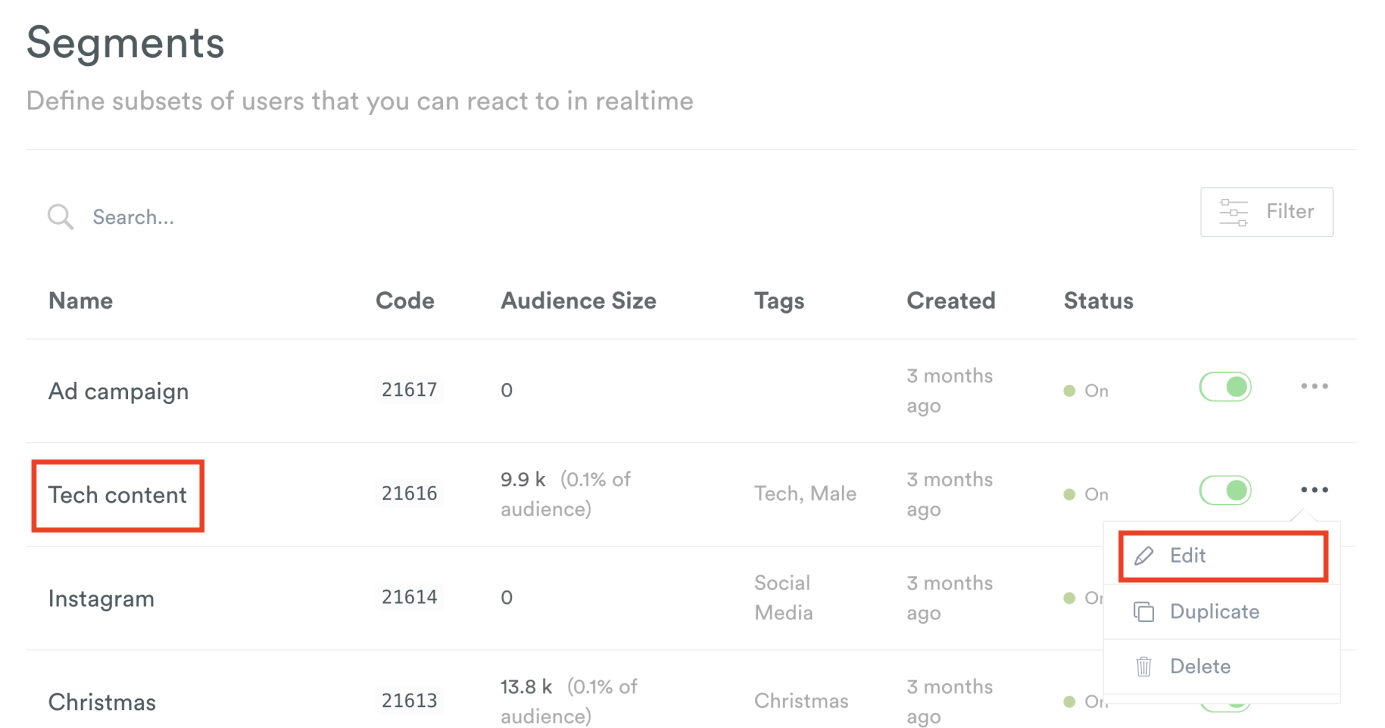The height and width of the screenshot is (728, 1385).
Task: Click the Code column header
Action: pyautogui.click(x=405, y=301)
